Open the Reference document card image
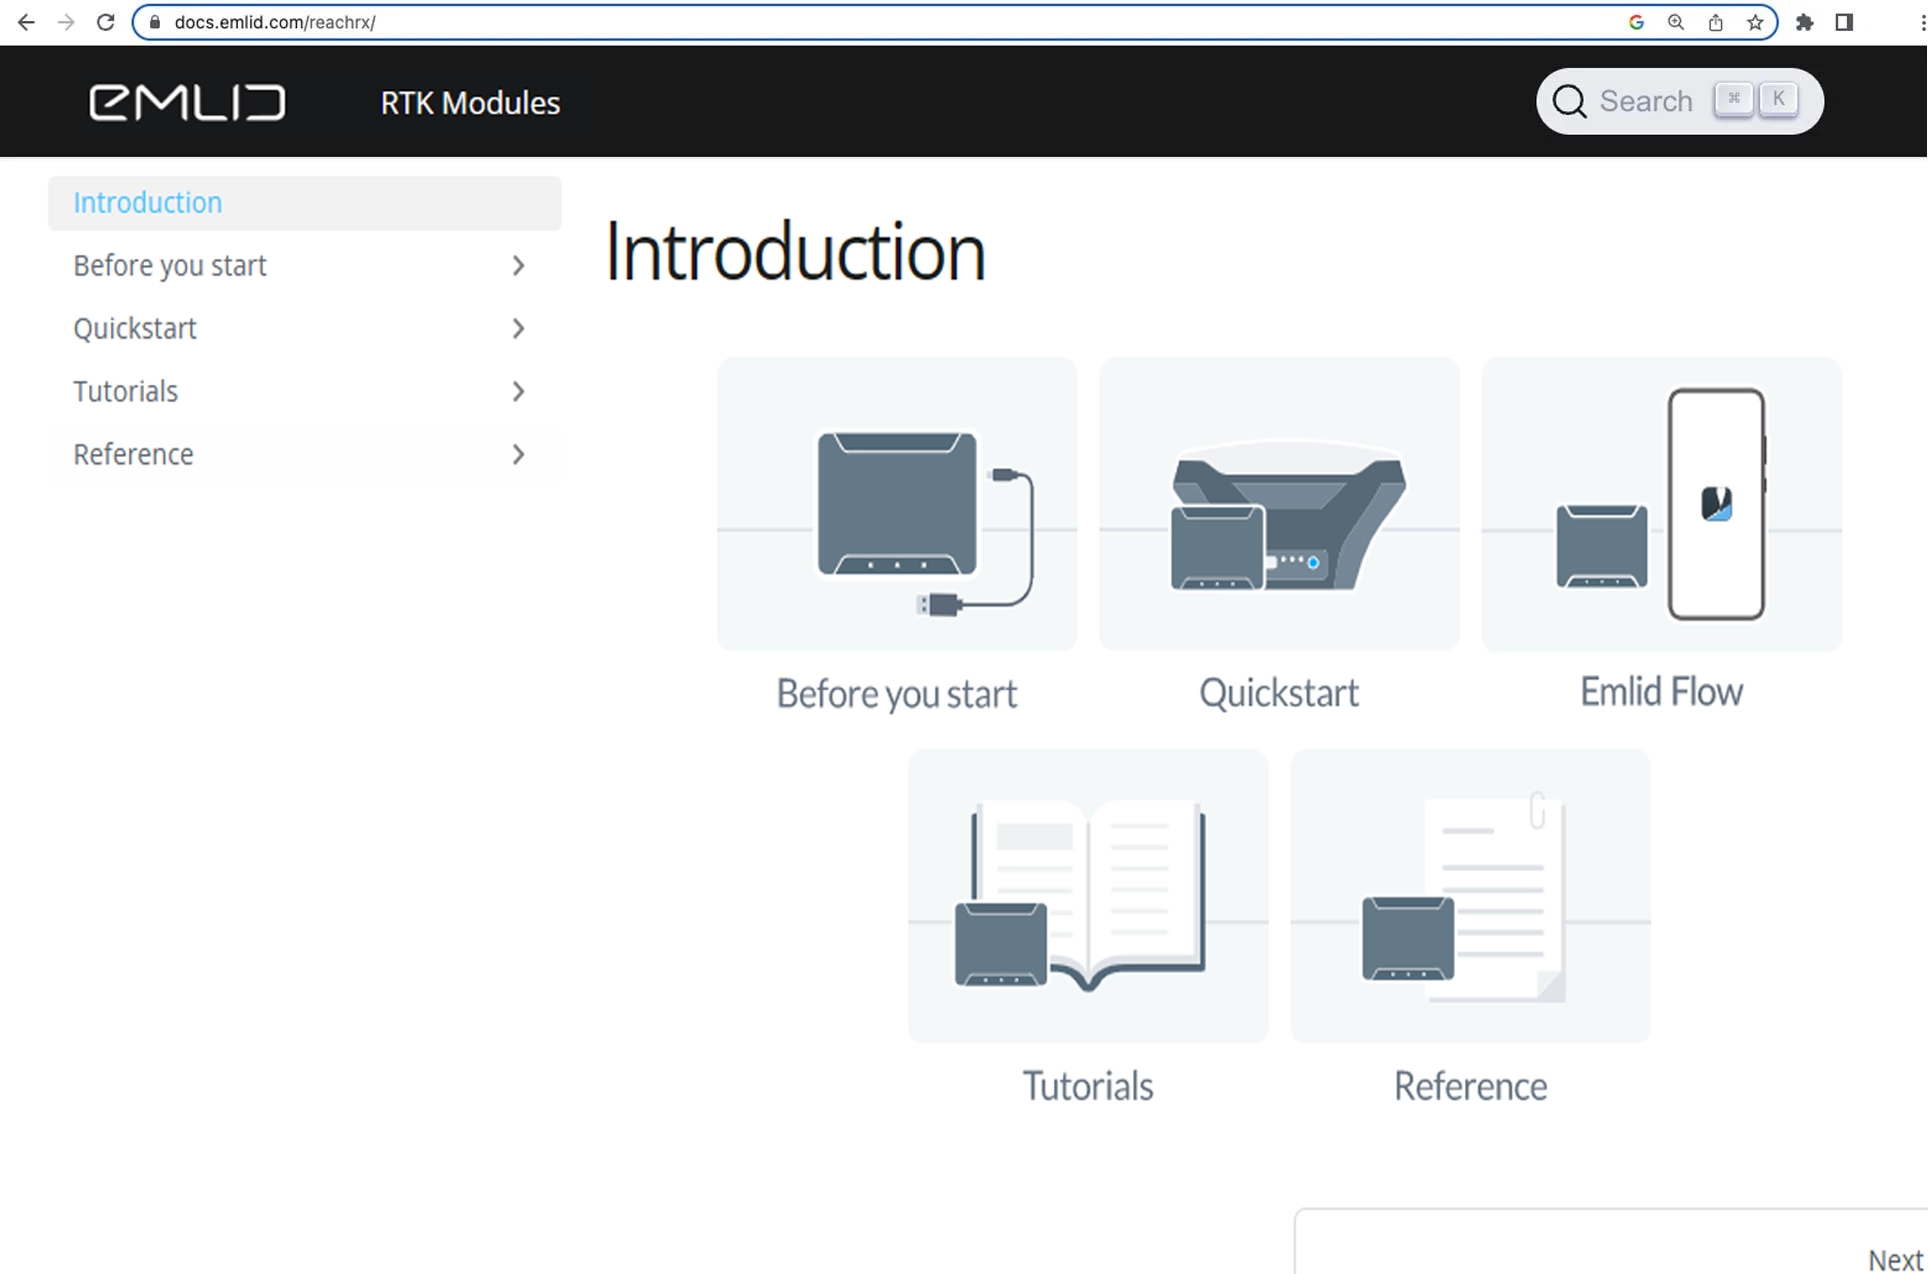 [1470, 896]
